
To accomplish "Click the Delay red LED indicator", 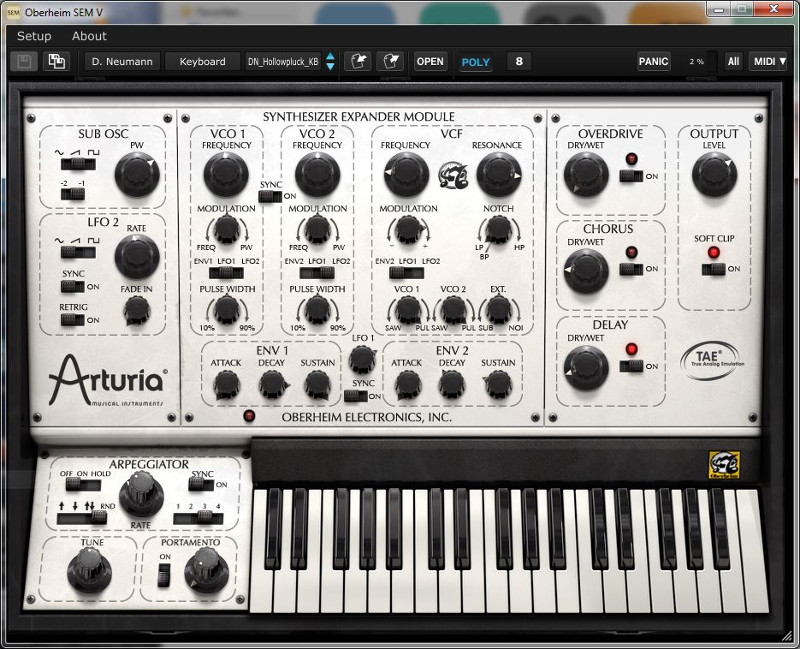I will click(632, 349).
